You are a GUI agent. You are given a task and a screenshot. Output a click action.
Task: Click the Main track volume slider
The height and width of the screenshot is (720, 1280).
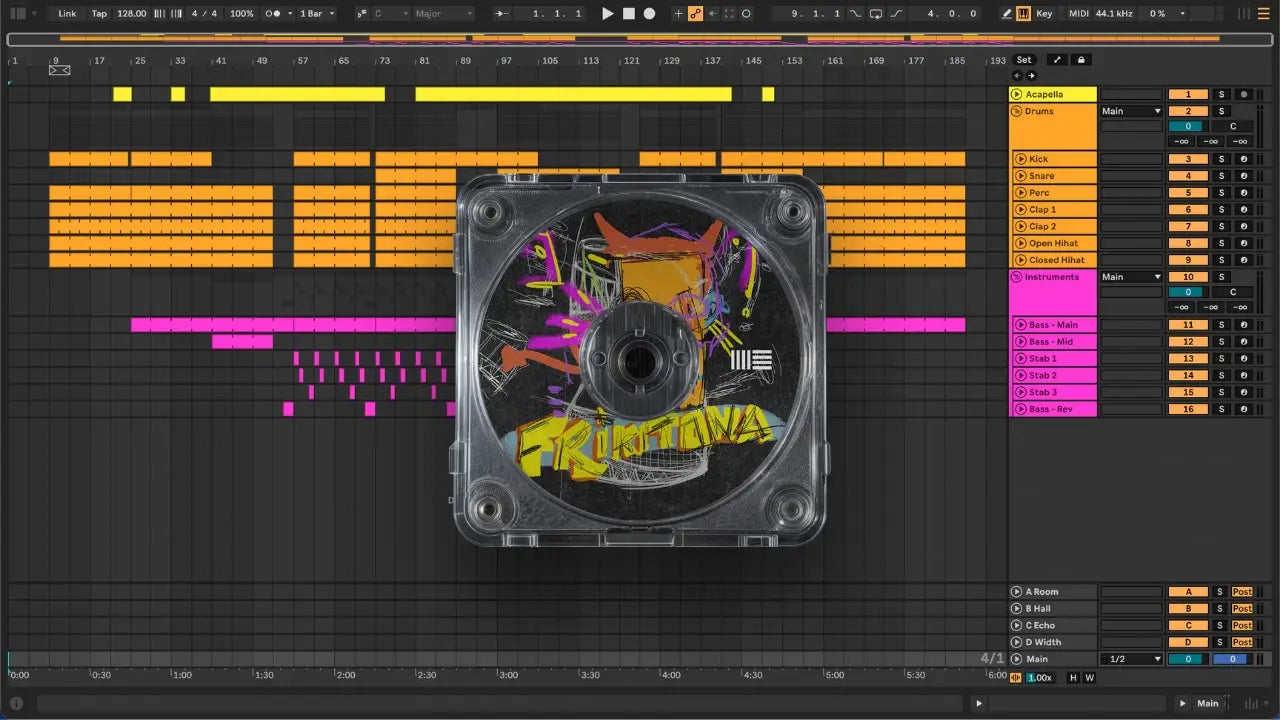point(1188,659)
